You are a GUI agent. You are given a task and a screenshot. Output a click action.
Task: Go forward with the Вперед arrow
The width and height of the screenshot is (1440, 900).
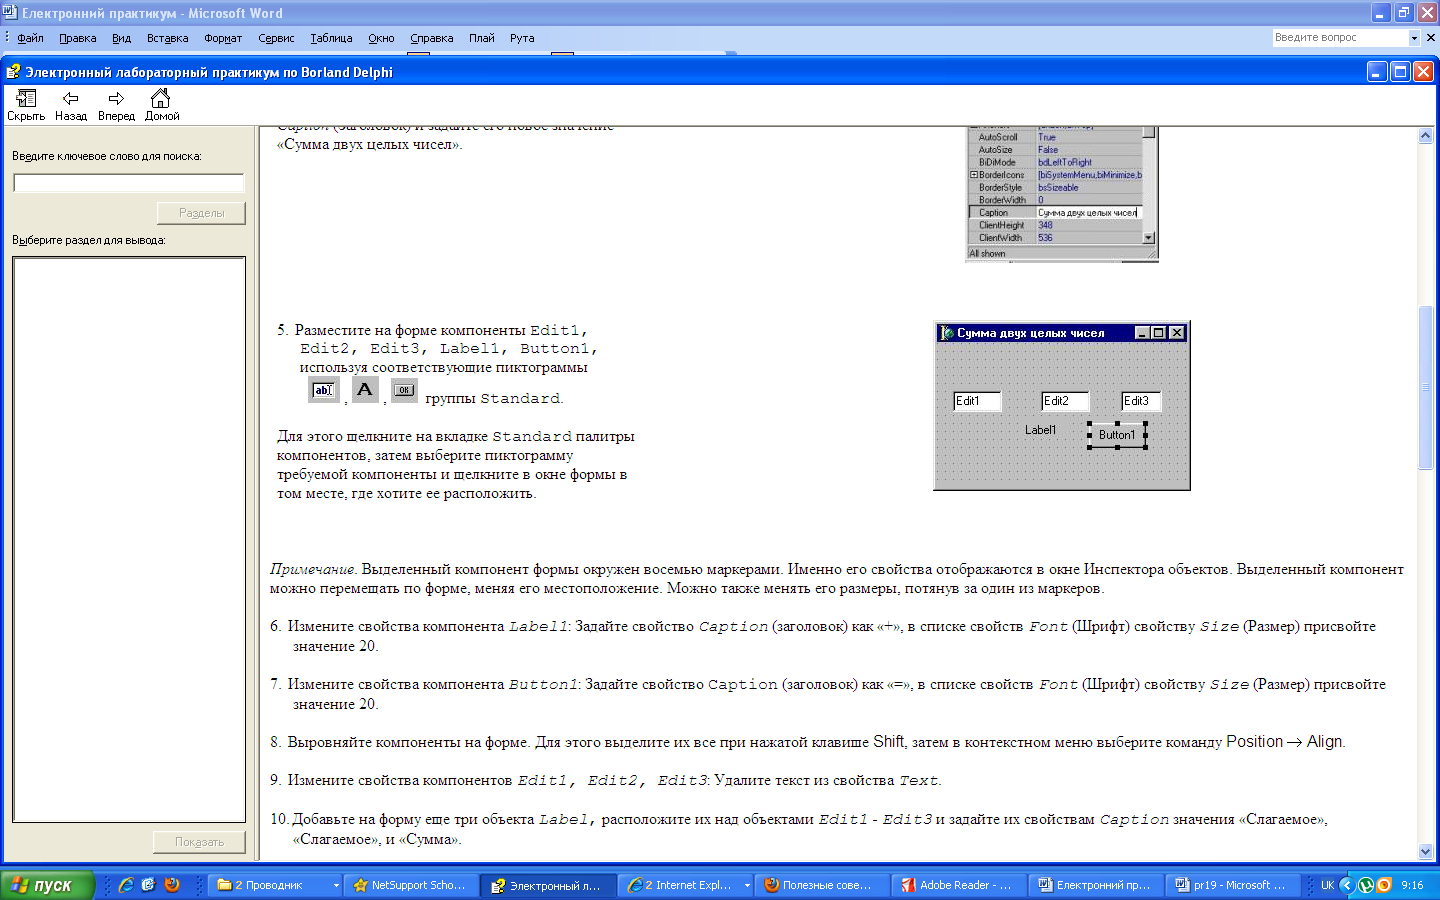point(116,104)
